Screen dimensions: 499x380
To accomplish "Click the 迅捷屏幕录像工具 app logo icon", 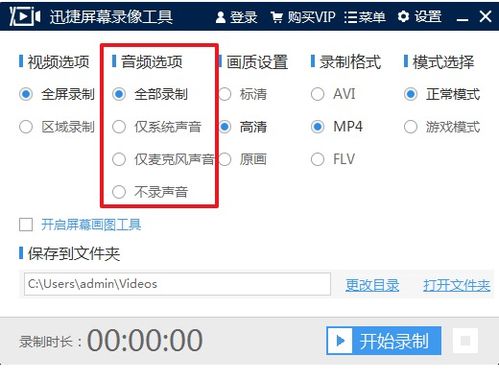I will click(x=25, y=16).
